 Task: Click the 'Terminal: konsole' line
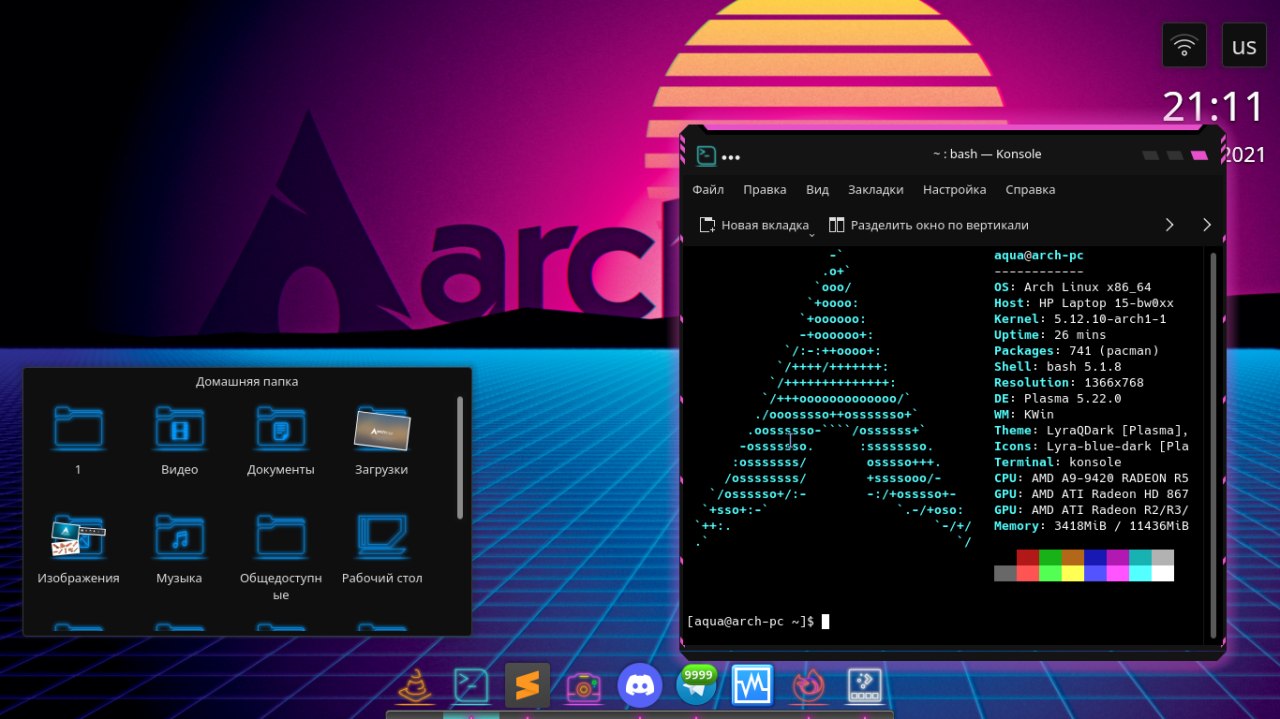pyautogui.click(x=1057, y=463)
